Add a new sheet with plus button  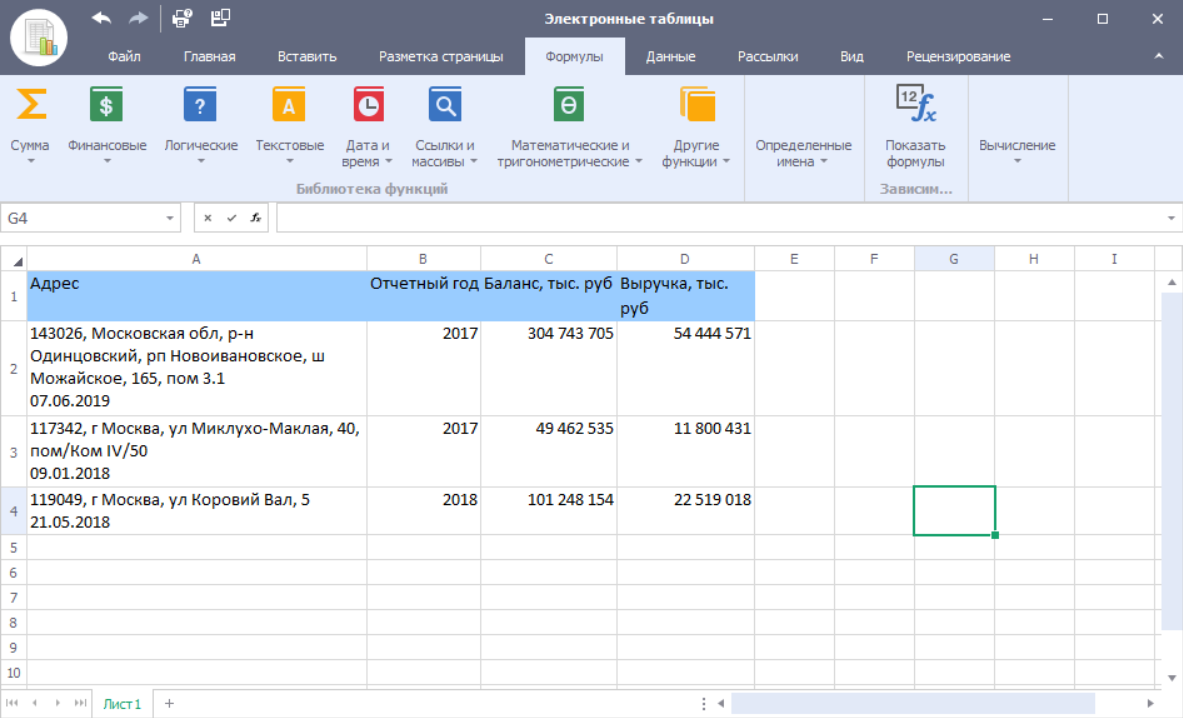click(169, 704)
